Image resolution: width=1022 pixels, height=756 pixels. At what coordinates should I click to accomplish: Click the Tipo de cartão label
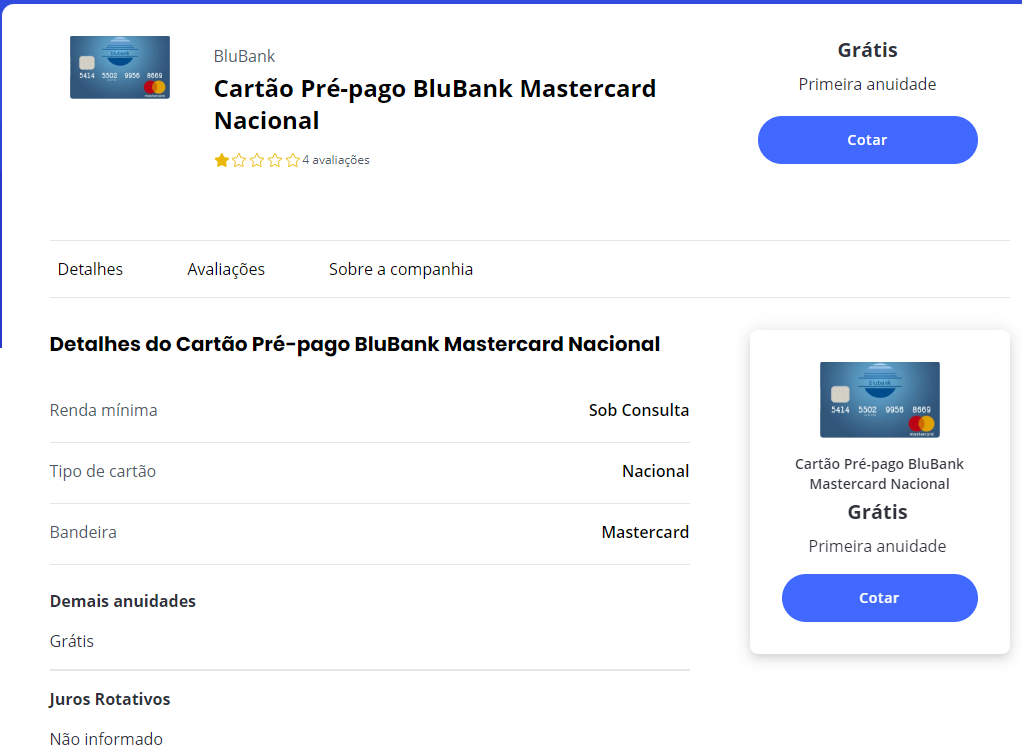coord(103,471)
